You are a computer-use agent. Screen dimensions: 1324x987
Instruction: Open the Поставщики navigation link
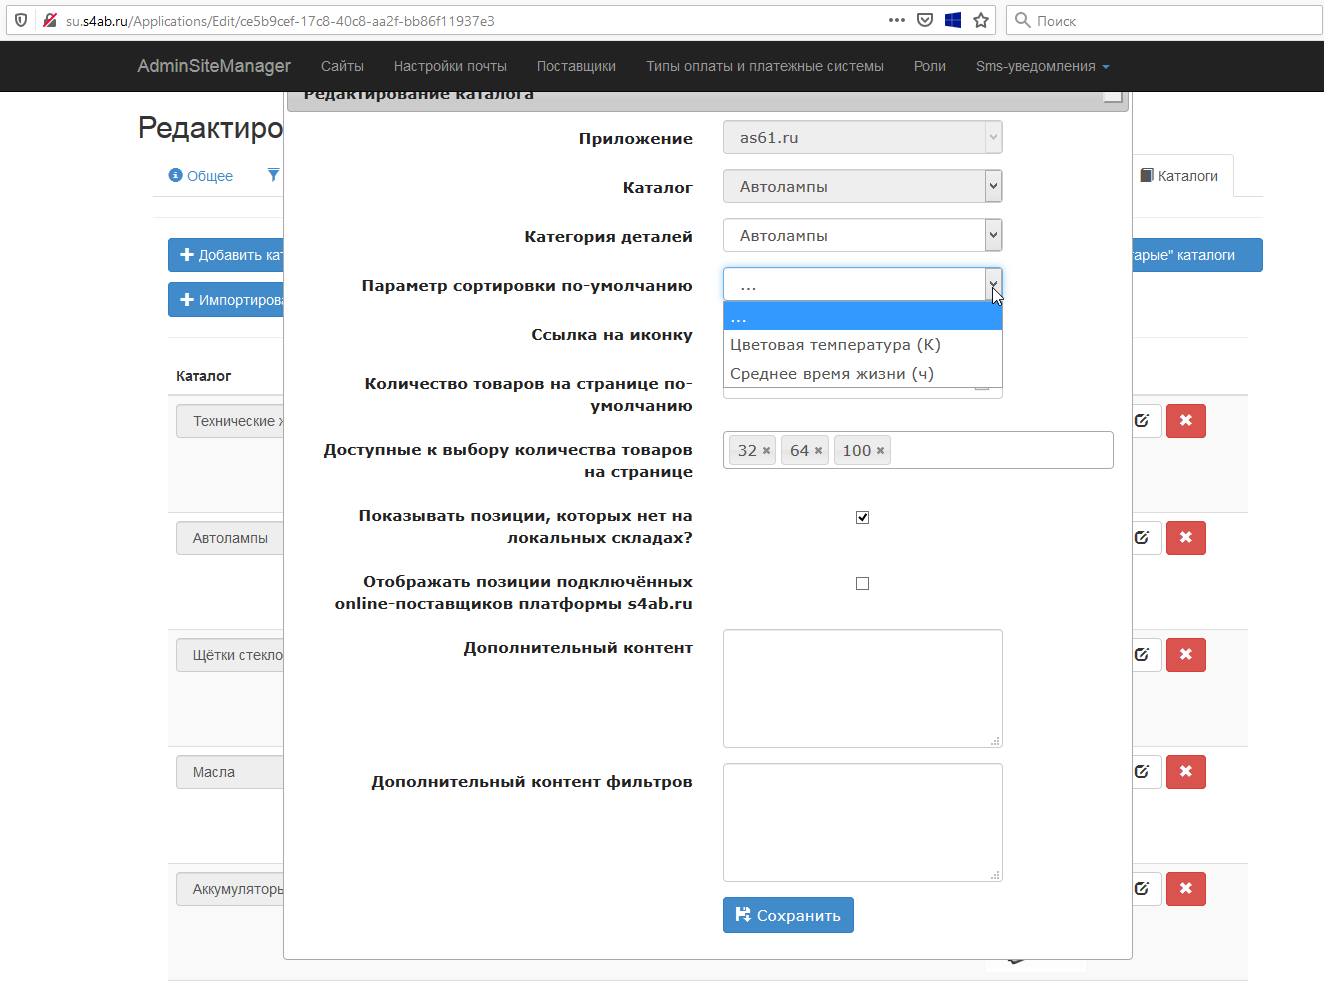[x=576, y=66]
